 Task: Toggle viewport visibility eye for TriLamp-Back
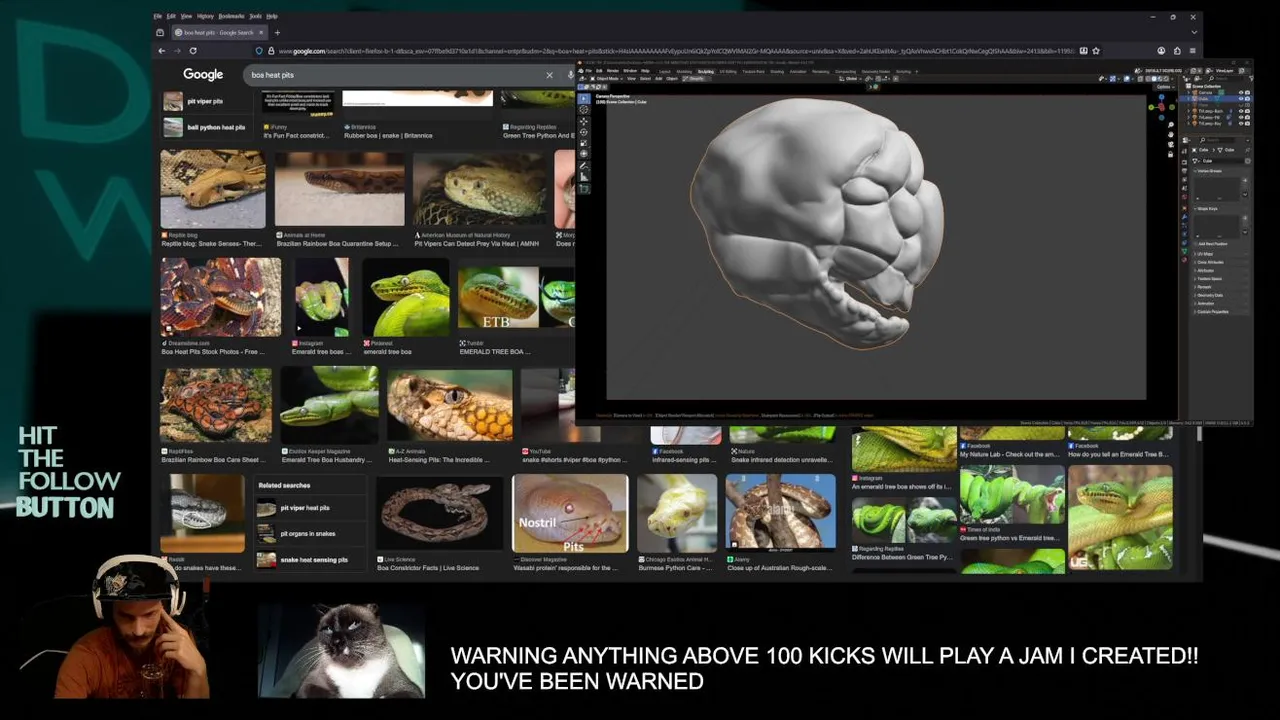[1241, 111]
